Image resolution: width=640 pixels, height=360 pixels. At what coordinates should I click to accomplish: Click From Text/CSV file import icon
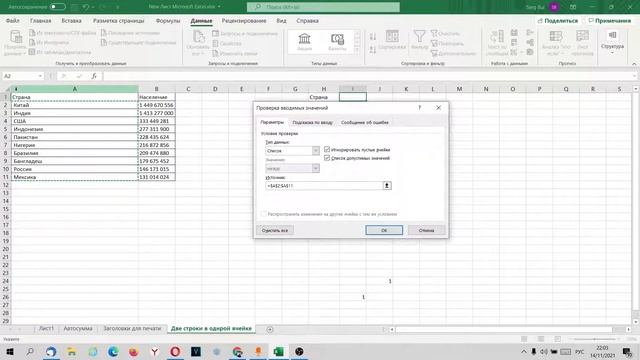pos(32,33)
